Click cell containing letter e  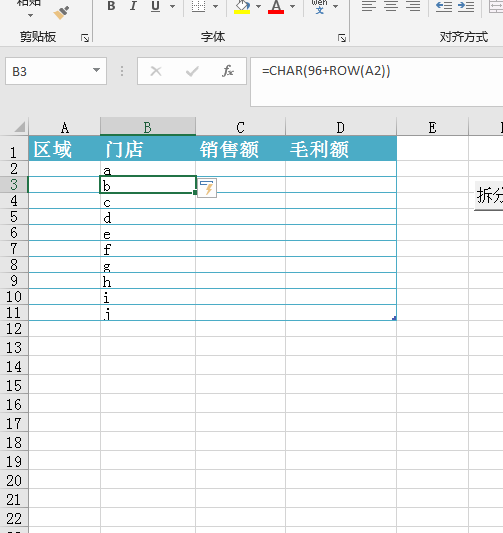click(x=148, y=233)
